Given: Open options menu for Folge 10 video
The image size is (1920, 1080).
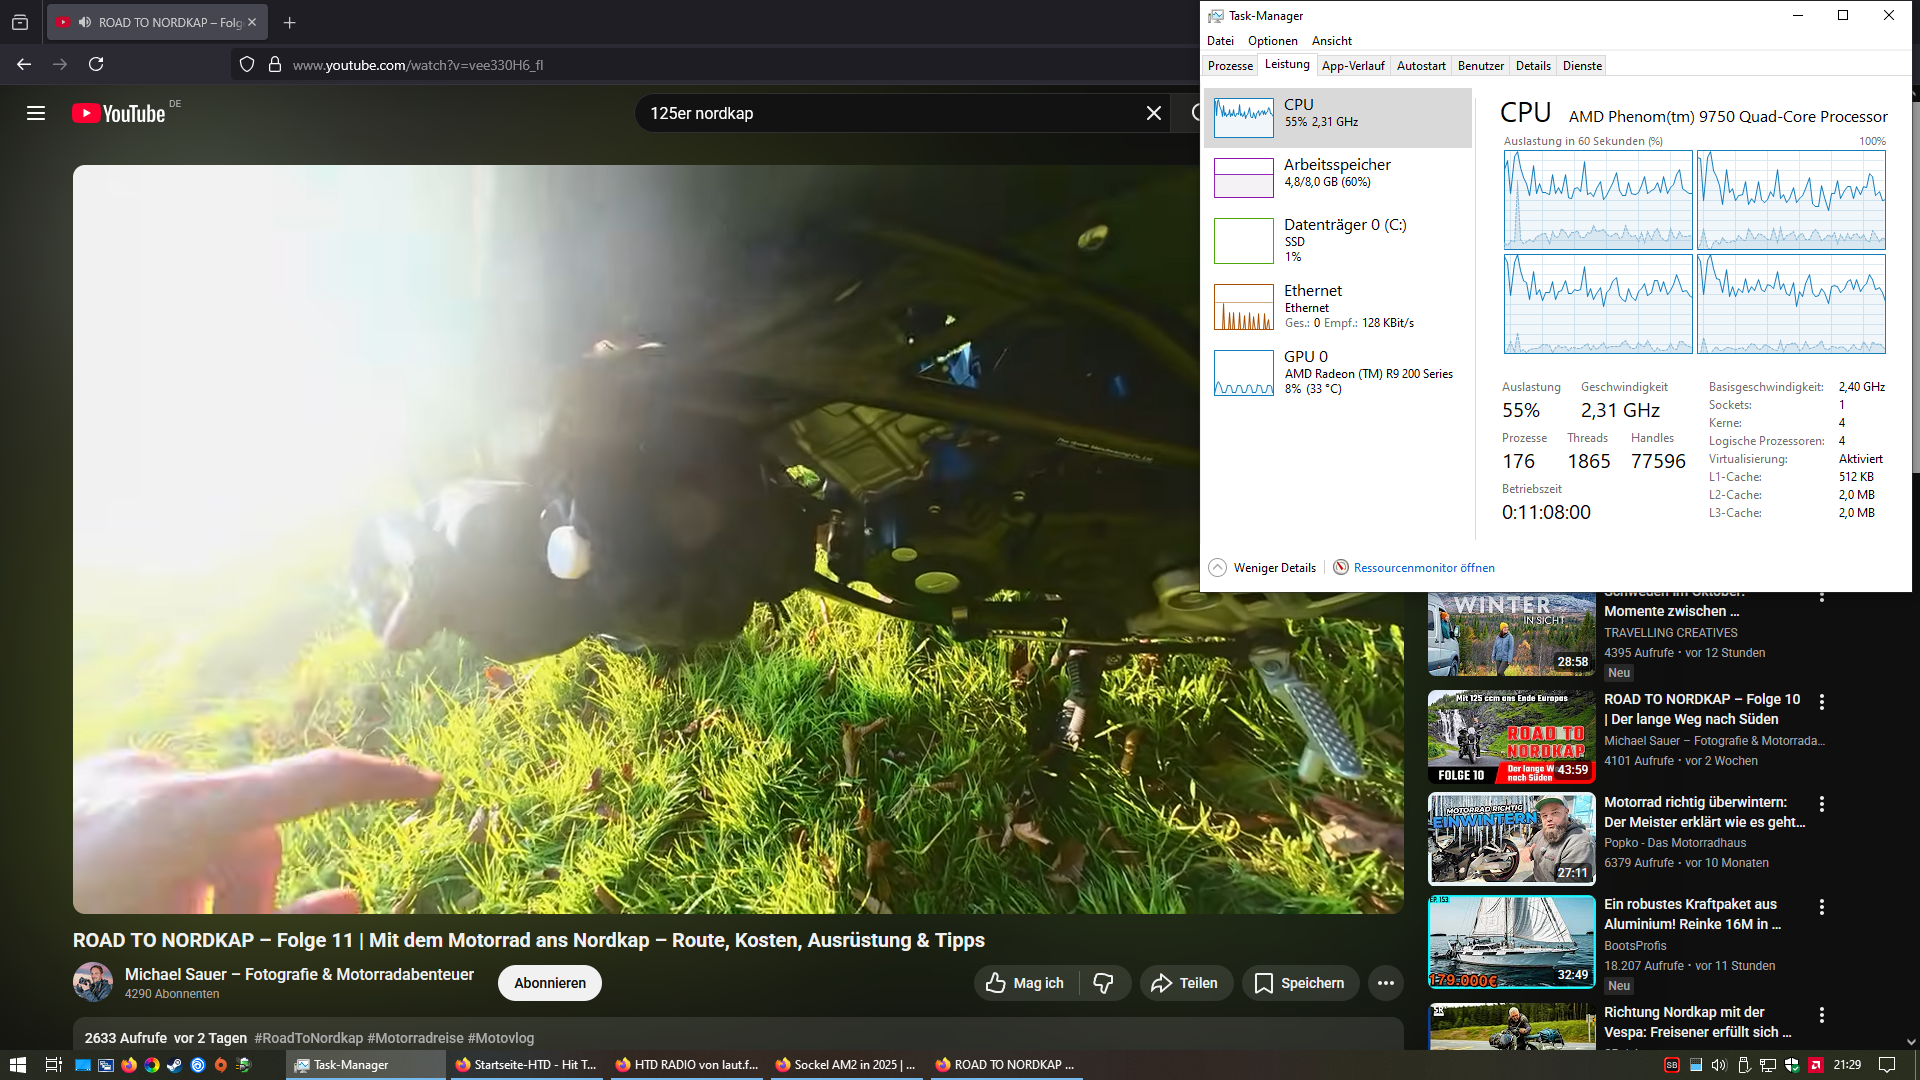Looking at the screenshot, I should tap(1822, 702).
